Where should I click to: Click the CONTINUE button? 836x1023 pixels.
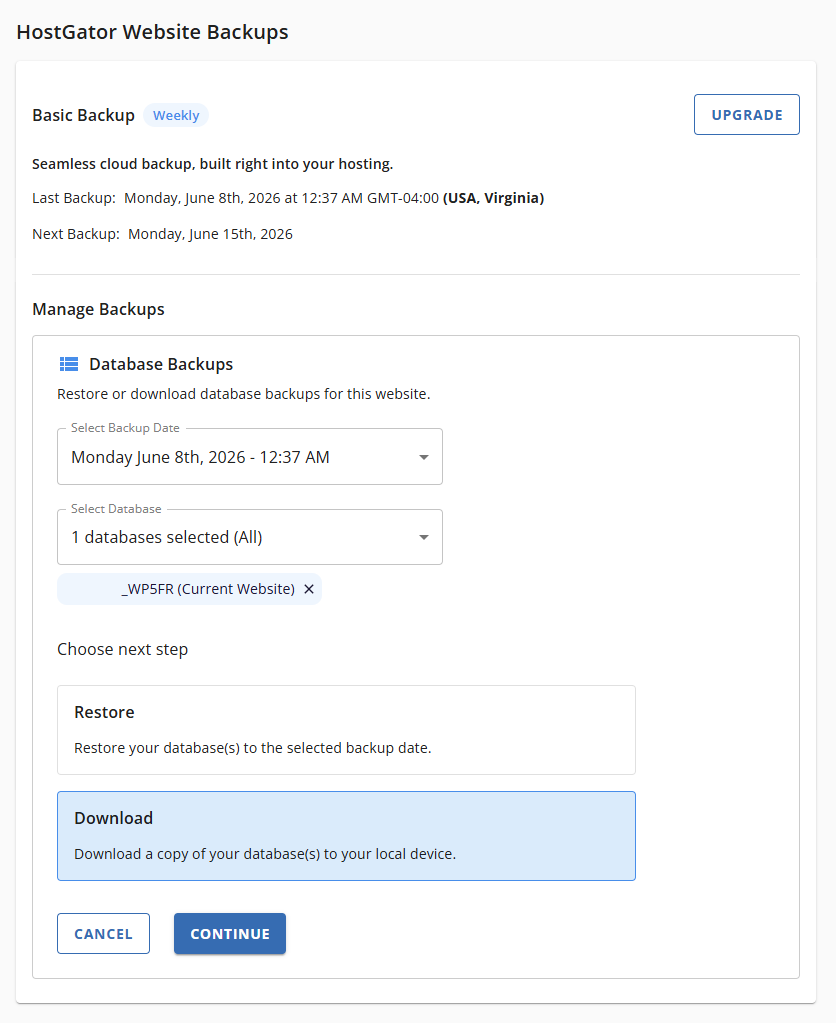point(230,934)
